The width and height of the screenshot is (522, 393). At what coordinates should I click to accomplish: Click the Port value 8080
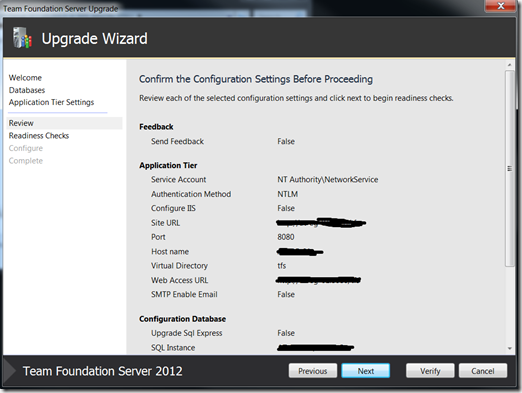click(x=286, y=237)
